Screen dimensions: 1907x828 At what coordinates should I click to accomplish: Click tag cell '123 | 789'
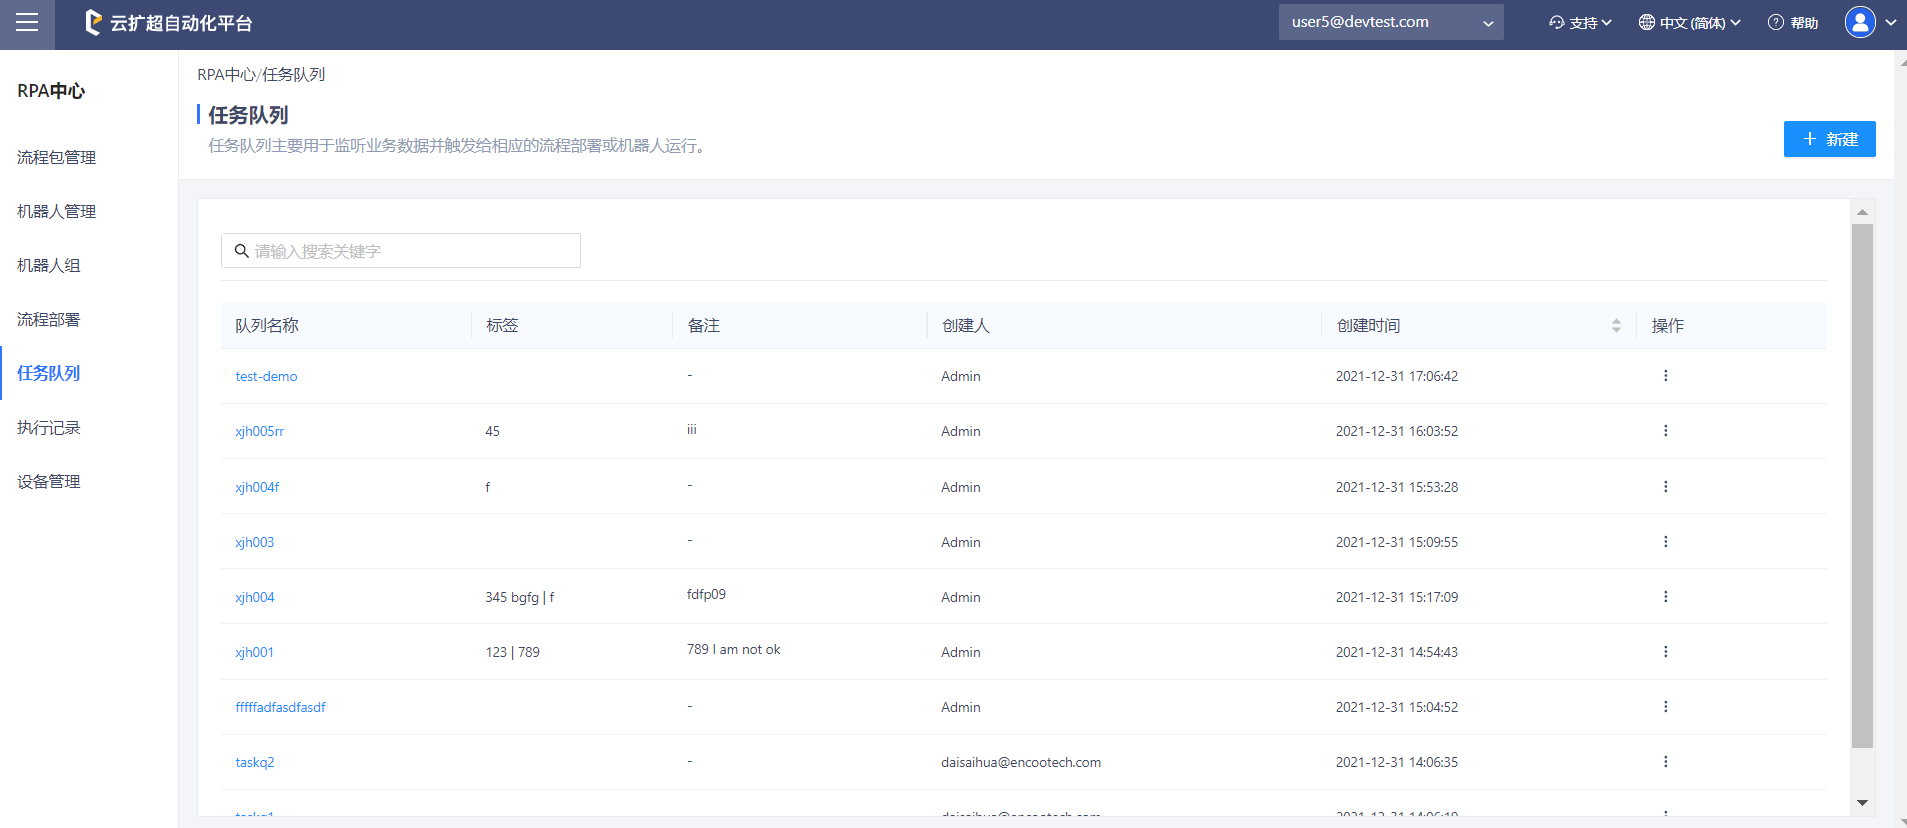513,652
